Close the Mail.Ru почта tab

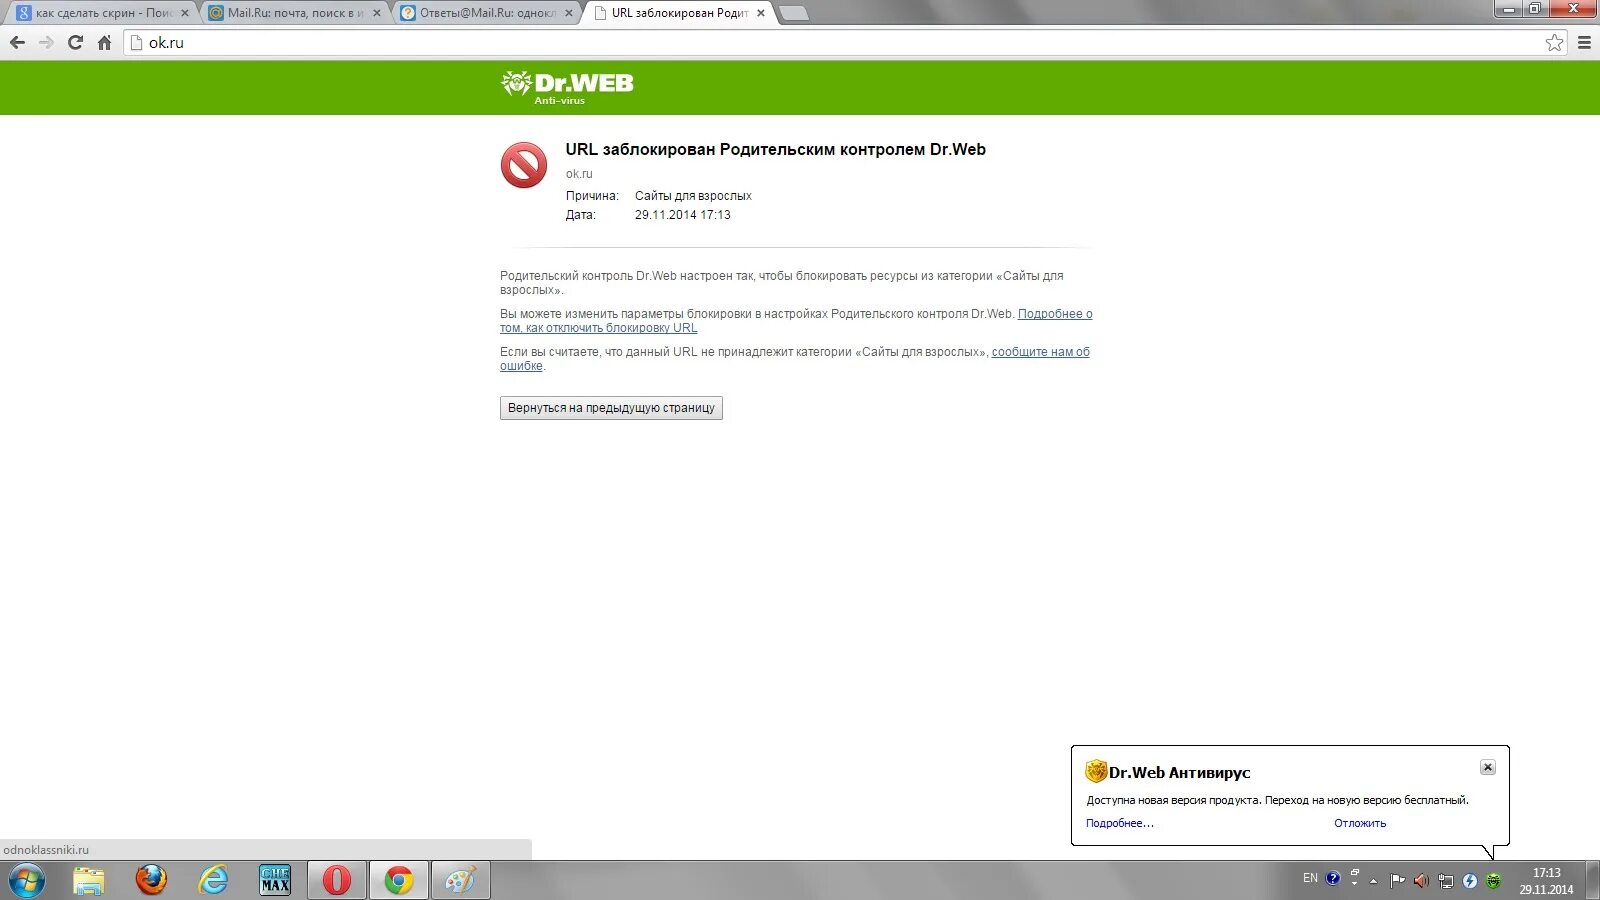[x=377, y=13]
